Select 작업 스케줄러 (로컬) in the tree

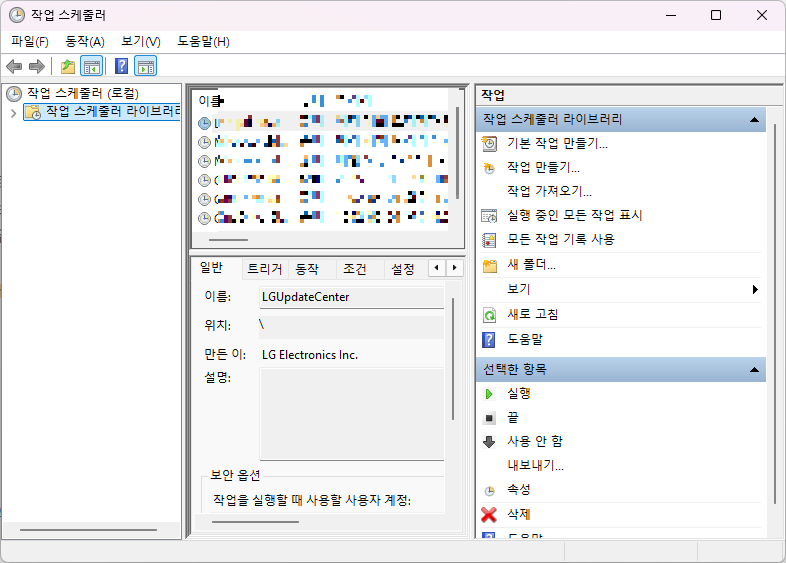coord(82,93)
